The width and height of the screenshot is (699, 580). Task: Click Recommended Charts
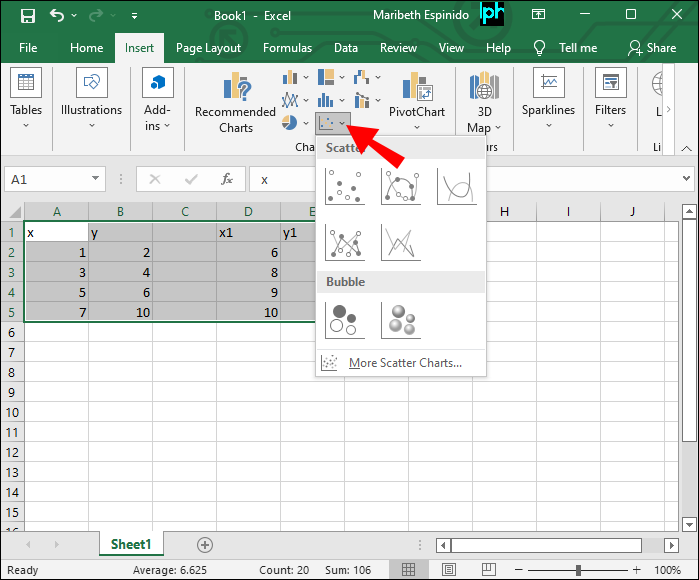[x=235, y=103]
